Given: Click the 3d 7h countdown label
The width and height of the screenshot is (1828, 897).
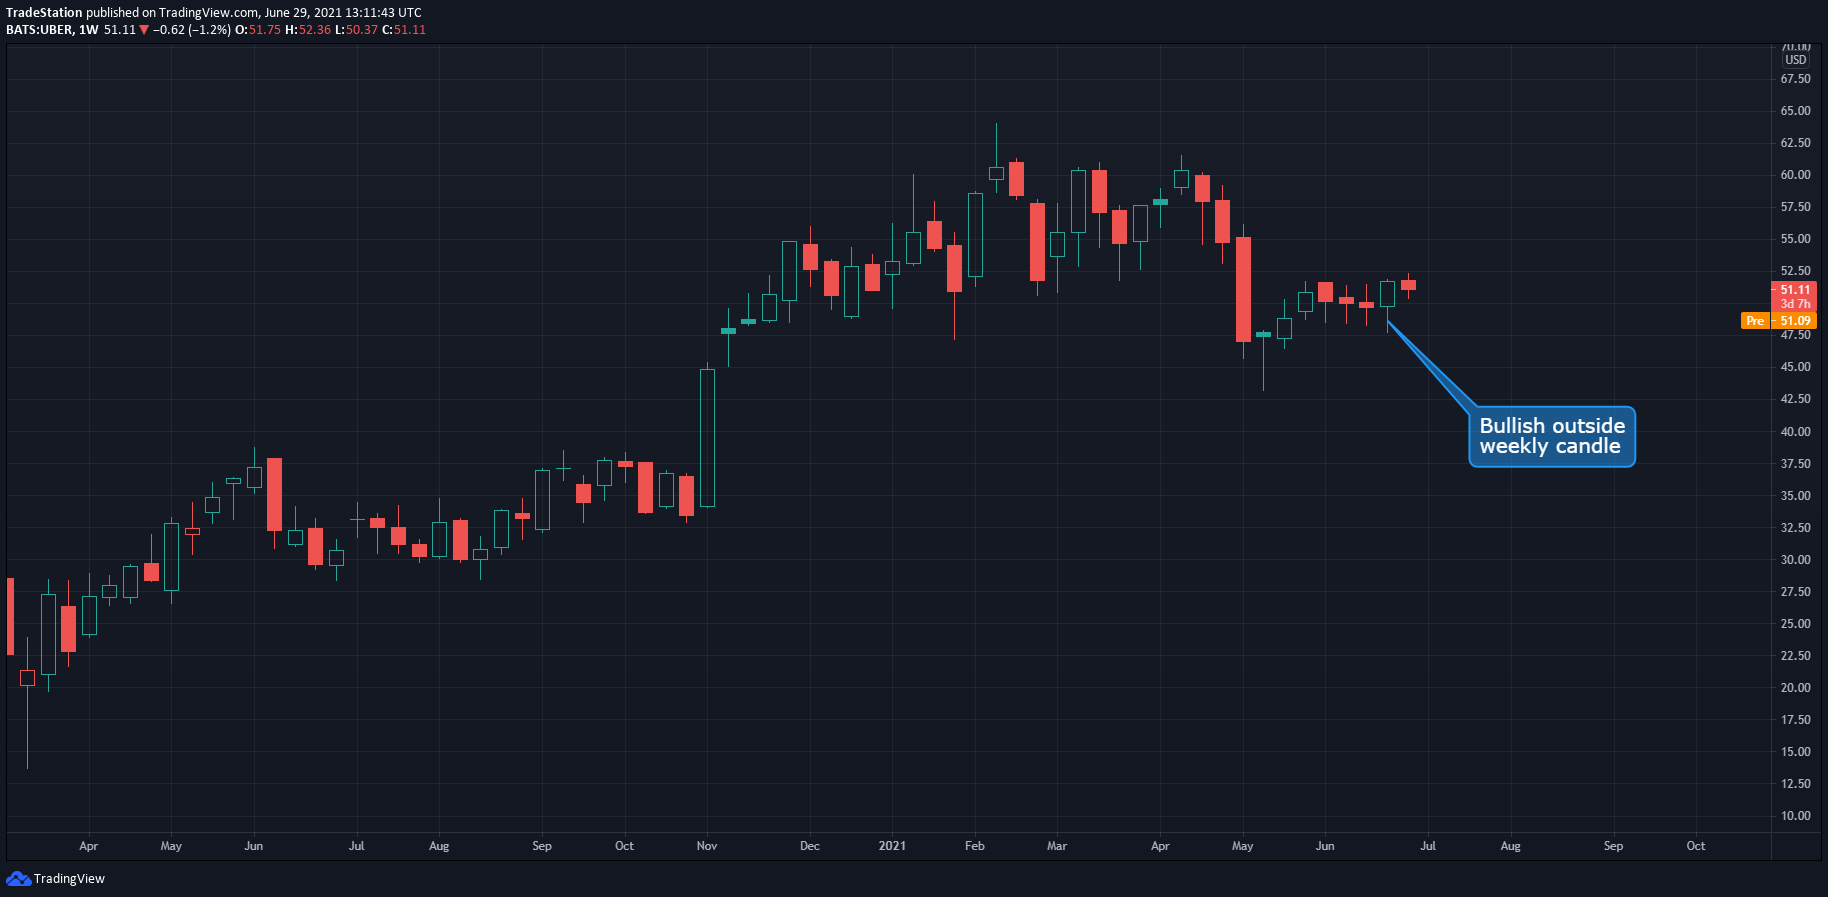Looking at the screenshot, I should tap(1795, 304).
